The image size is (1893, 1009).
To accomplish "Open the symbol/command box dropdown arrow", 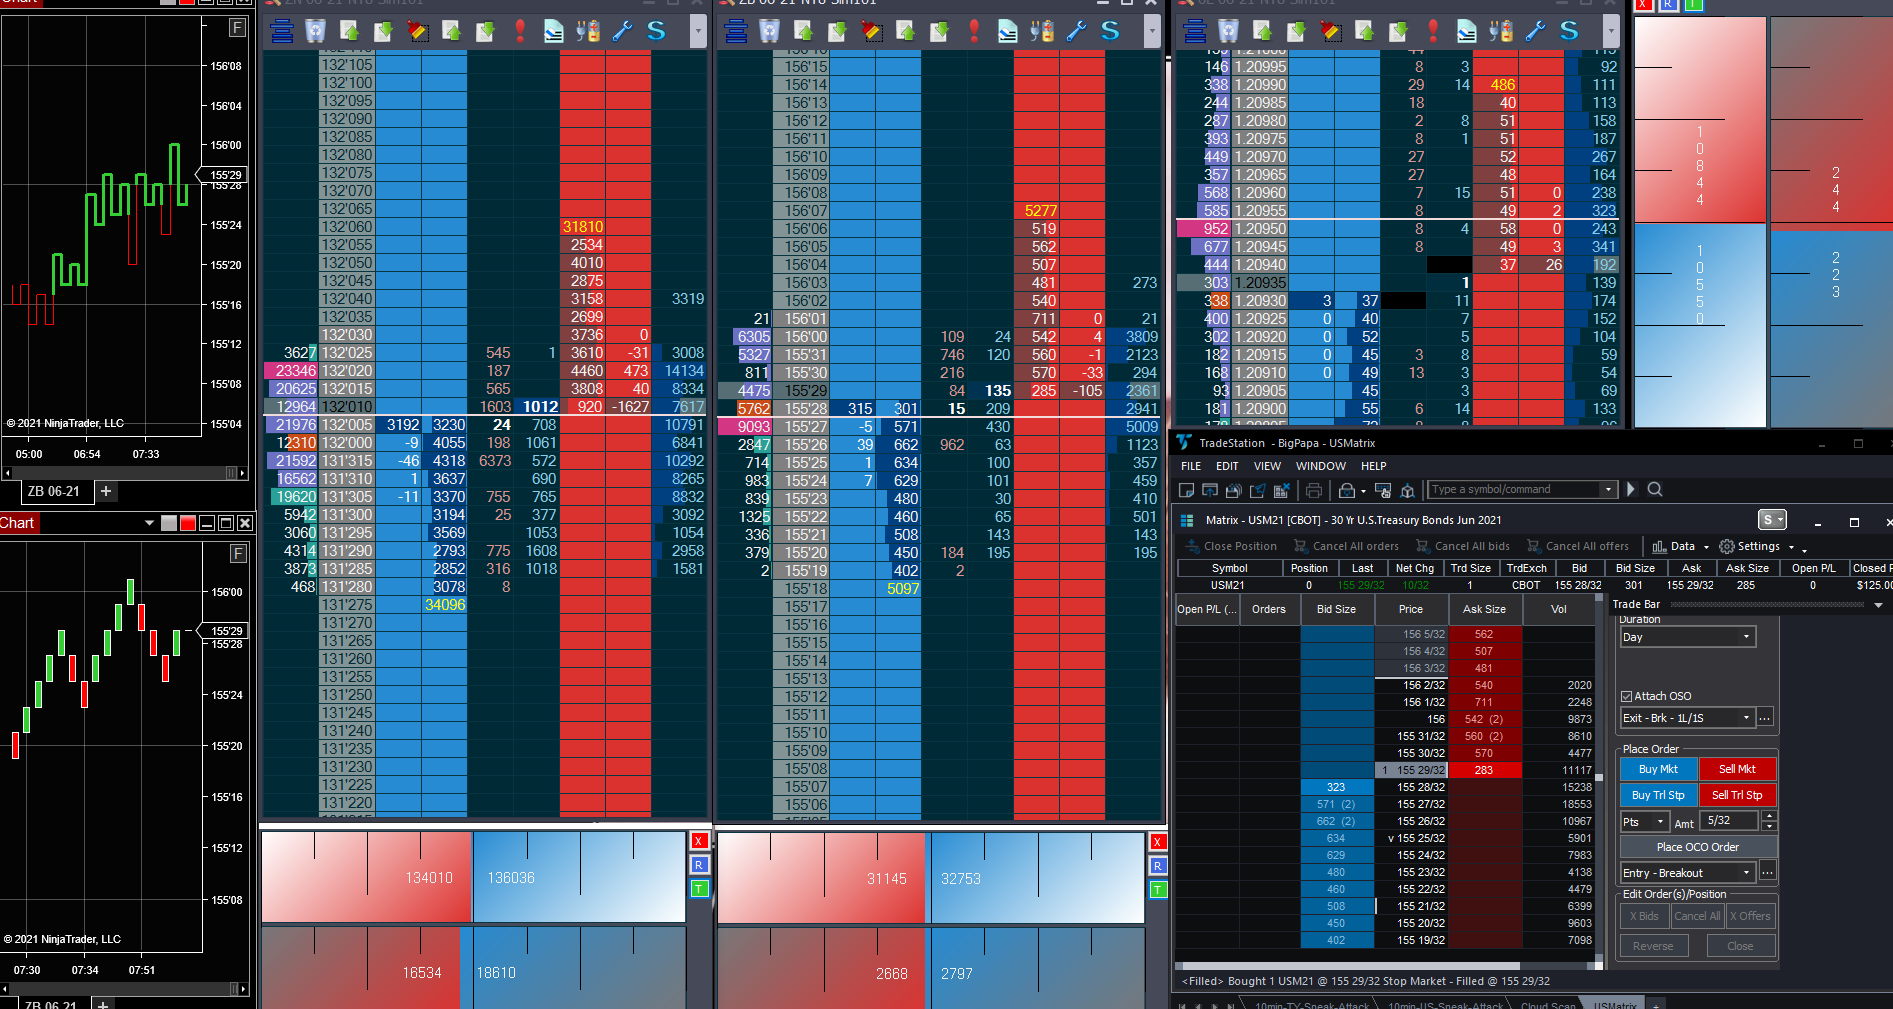I will (x=1608, y=490).
